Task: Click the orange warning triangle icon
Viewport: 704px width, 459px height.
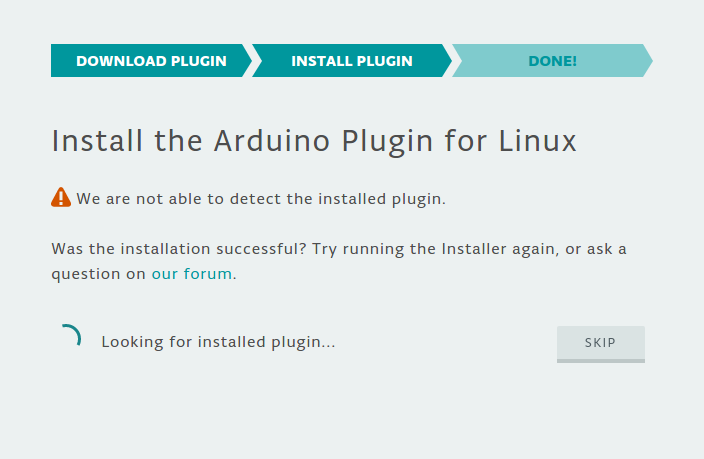Action: tap(61, 197)
